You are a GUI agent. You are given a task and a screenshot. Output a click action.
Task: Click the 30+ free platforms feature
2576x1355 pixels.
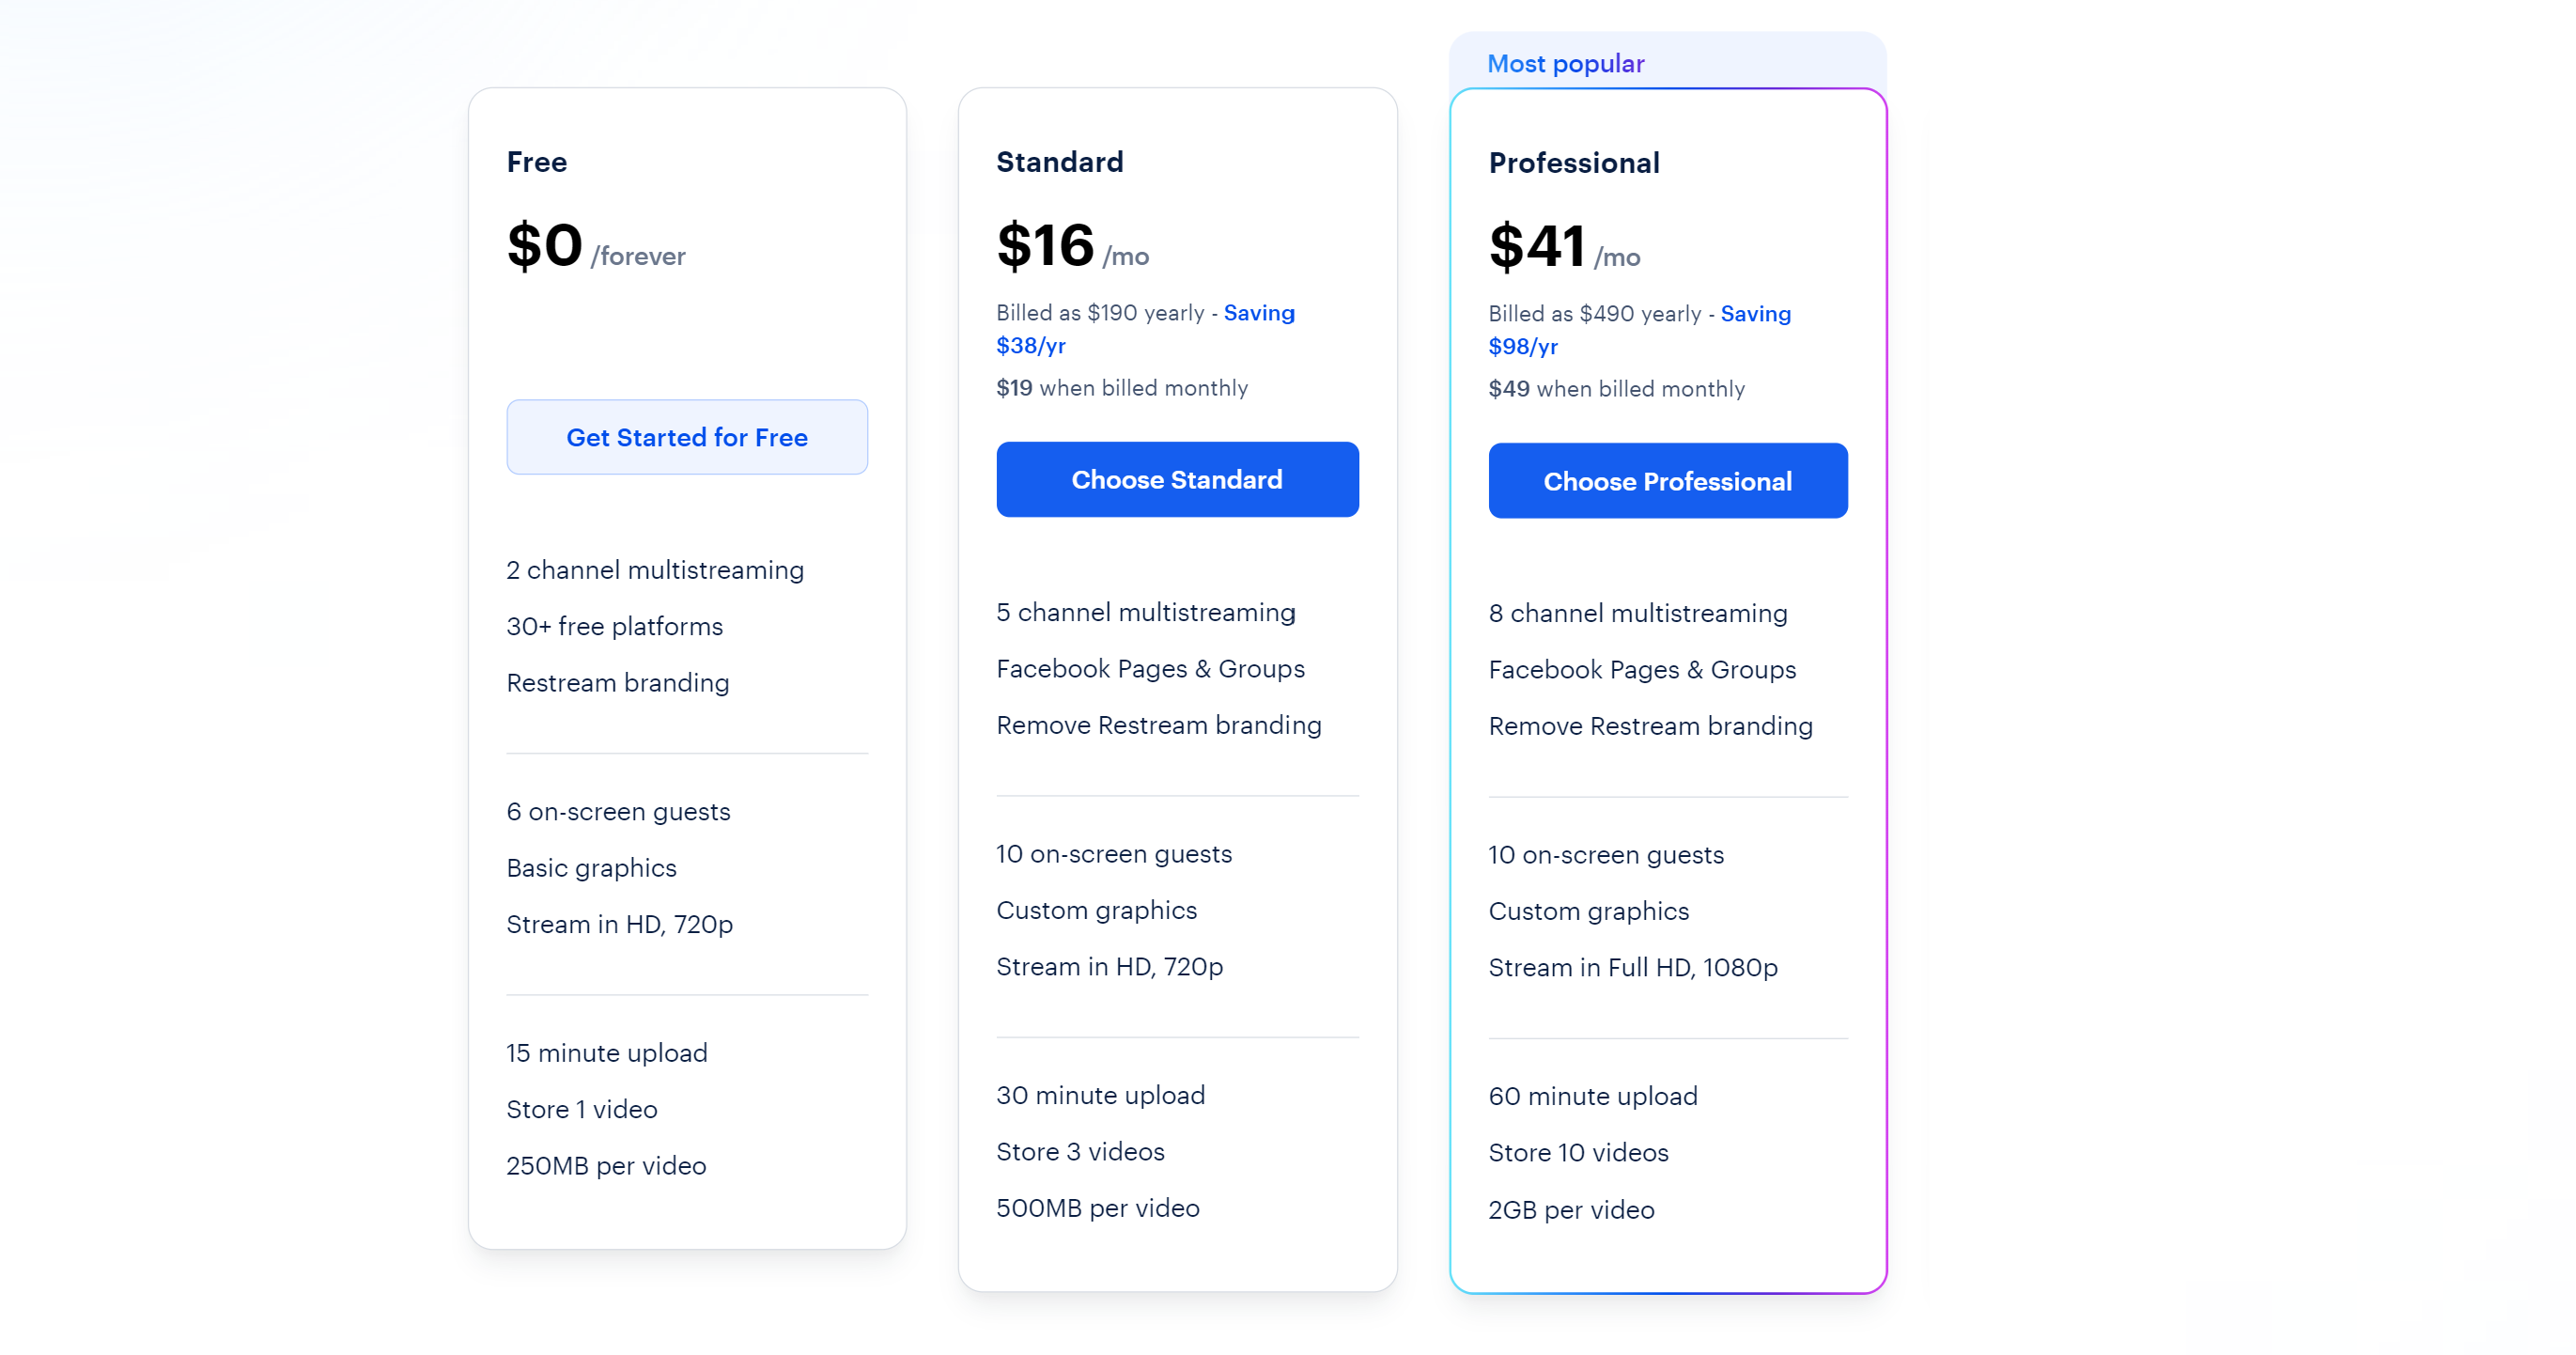[614, 626]
